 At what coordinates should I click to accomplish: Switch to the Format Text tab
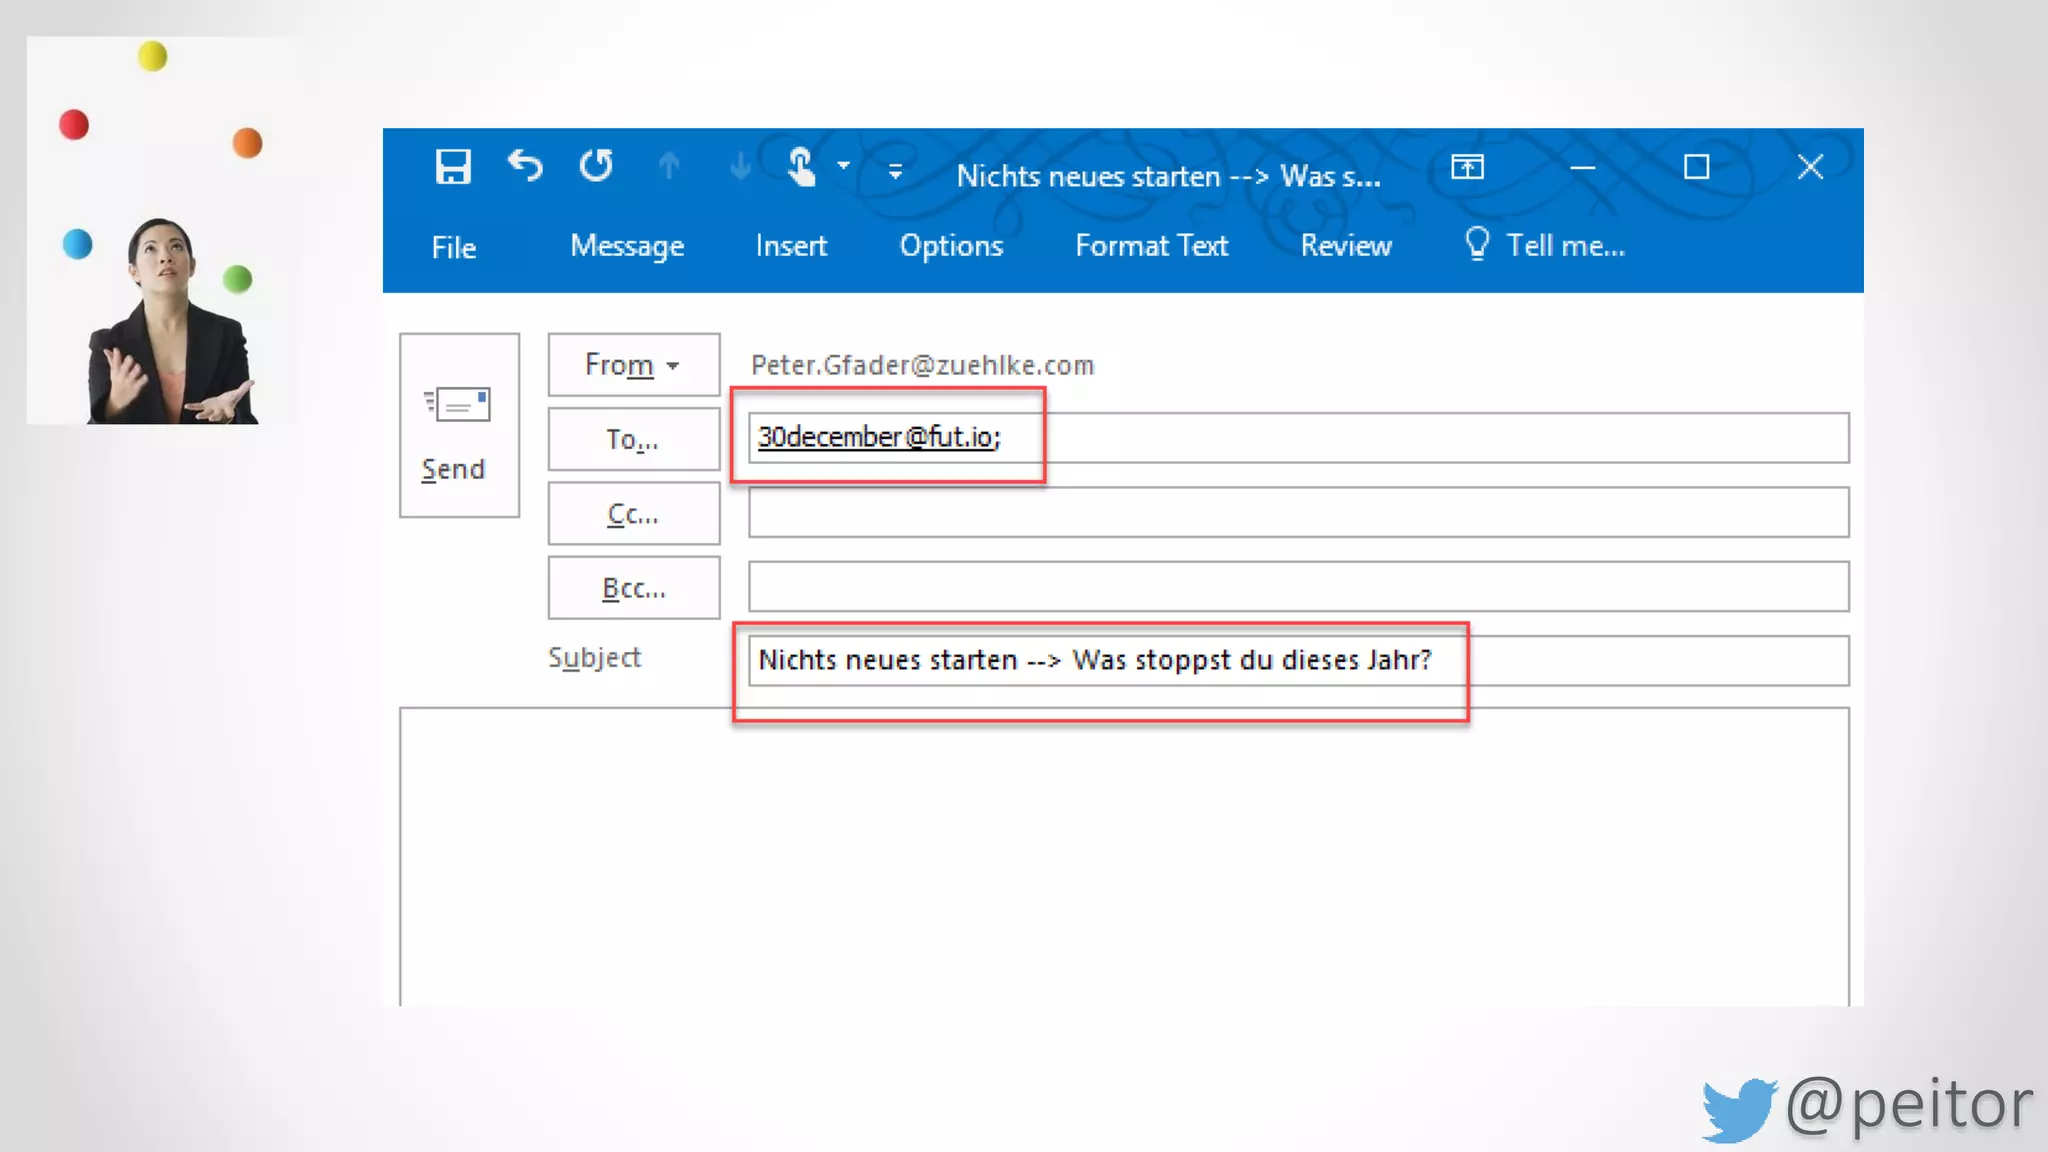(x=1151, y=246)
